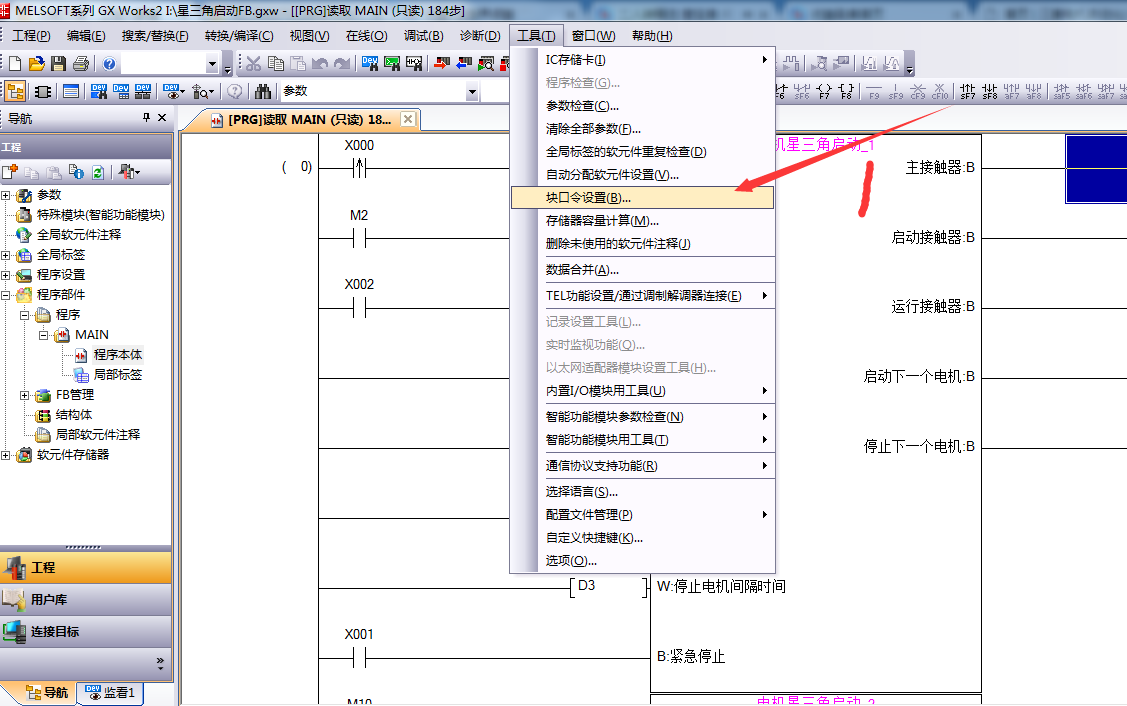Switch to the 监看1 bottom tab

[112, 693]
